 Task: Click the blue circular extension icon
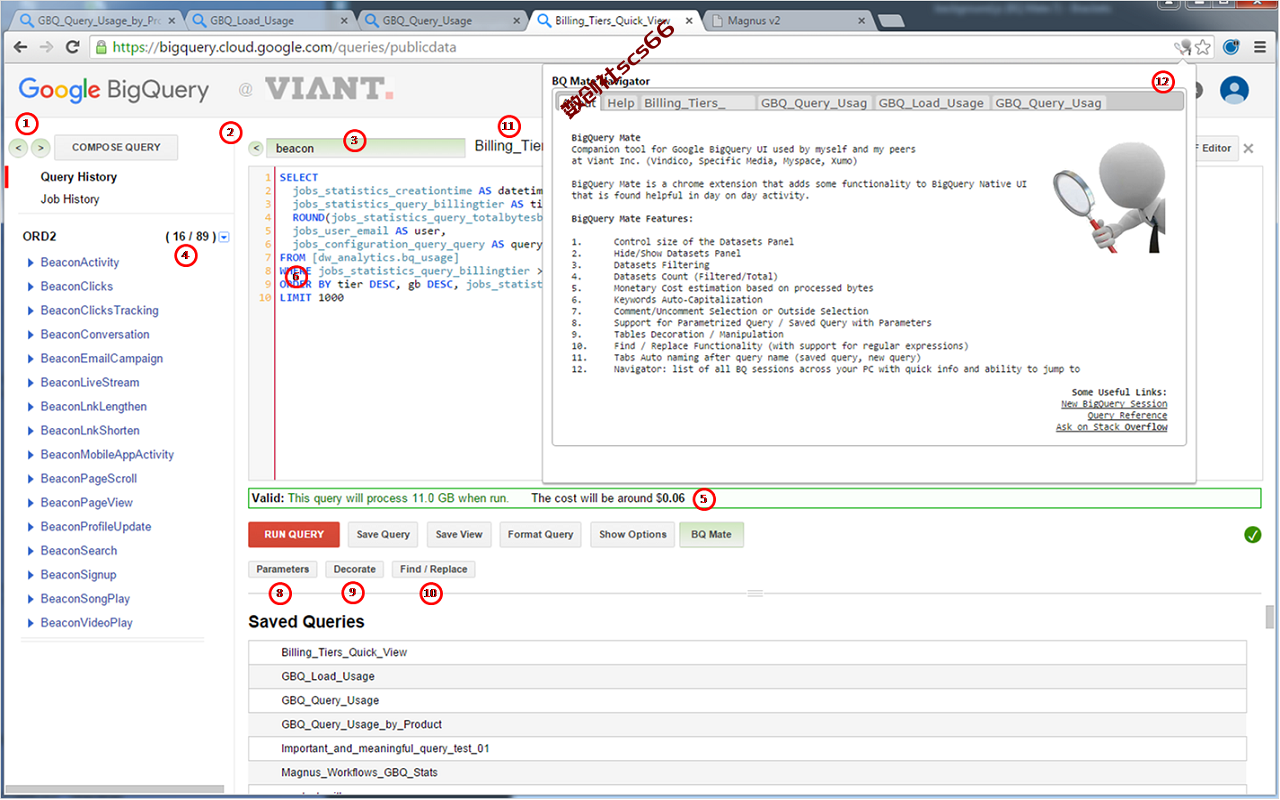point(1232,47)
